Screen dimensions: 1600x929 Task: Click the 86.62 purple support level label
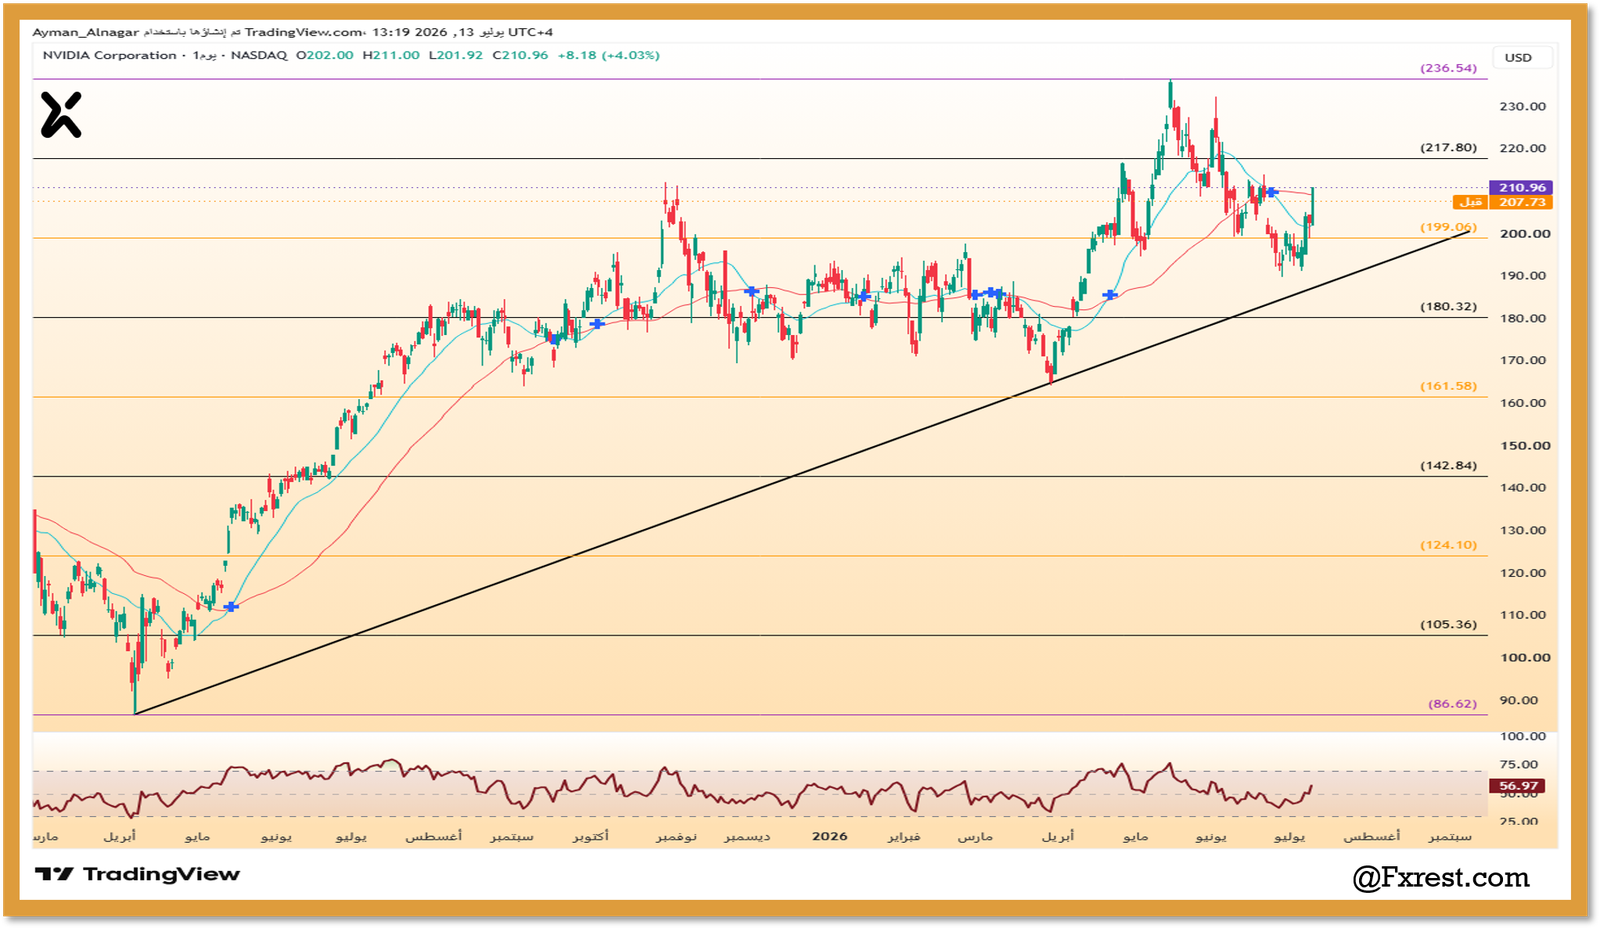[x=1452, y=703]
